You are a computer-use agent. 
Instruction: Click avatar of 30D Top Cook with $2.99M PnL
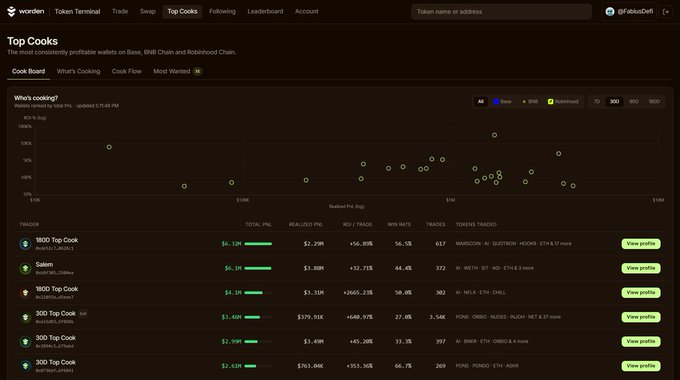(x=25, y=341)
